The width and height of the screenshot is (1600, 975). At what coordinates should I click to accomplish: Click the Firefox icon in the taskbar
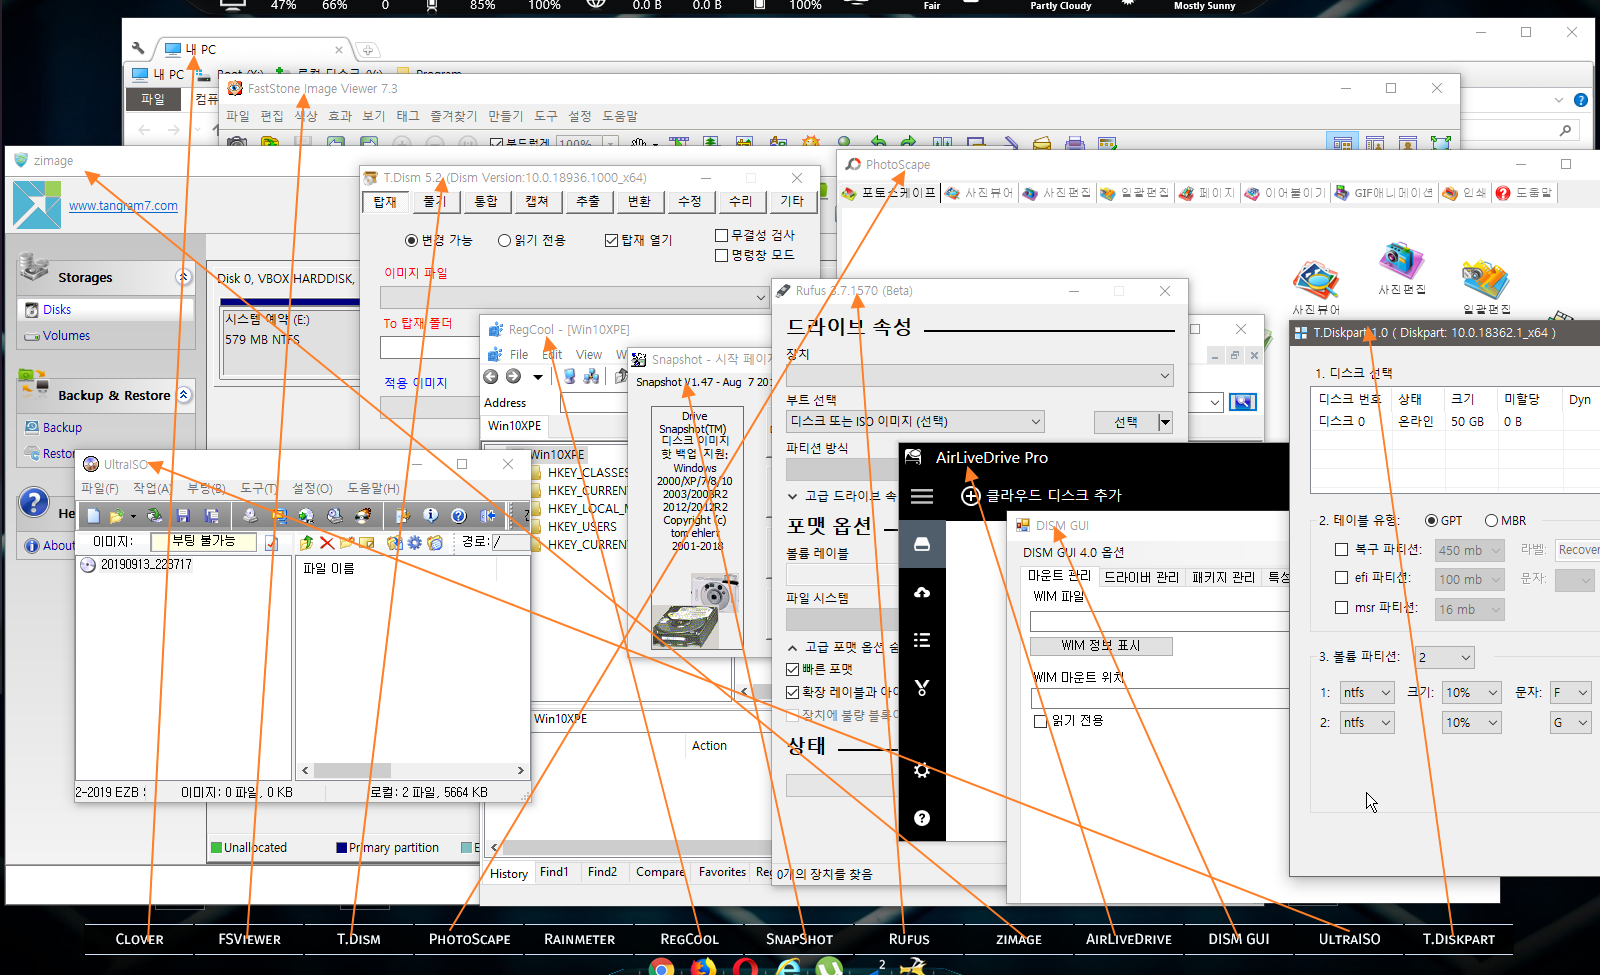pyautogui.click(x=704, y=967)
